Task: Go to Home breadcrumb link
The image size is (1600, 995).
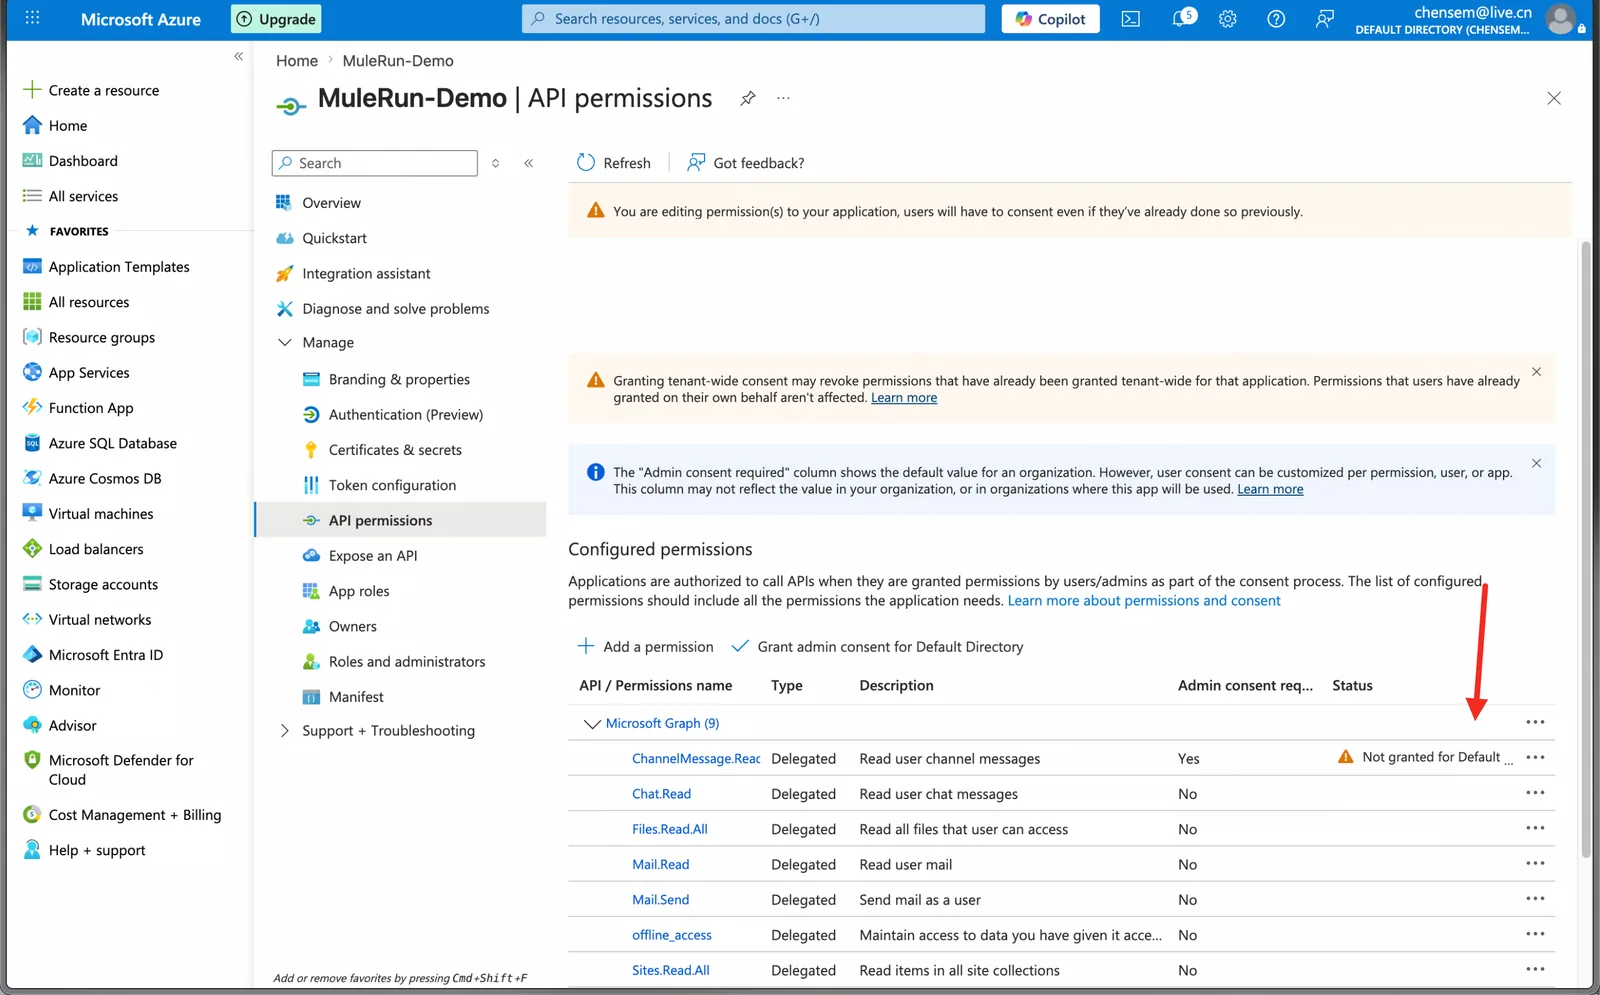Action: (x=297, y=61)
